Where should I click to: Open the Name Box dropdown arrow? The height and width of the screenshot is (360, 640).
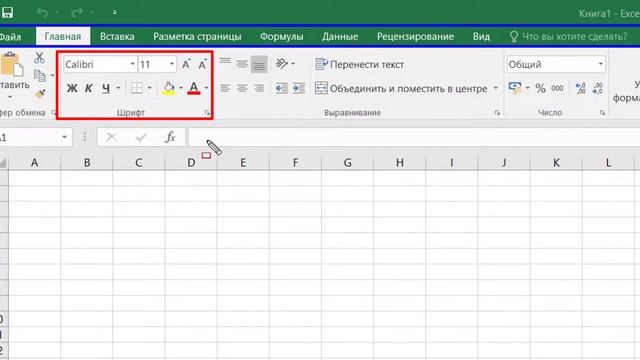pyautogui.click(x=64, y=137)
